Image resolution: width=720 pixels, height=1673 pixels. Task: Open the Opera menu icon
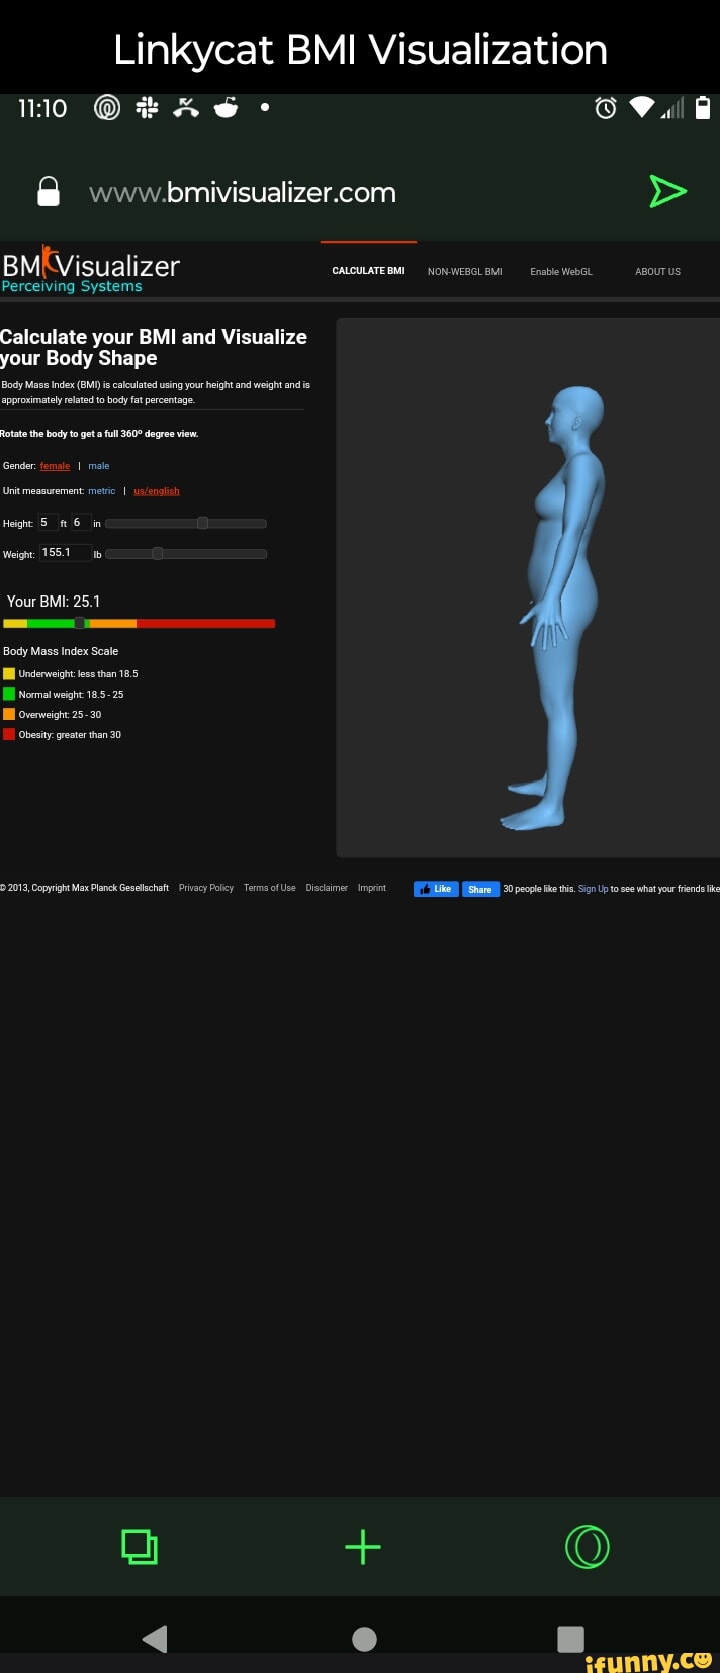pyautogui.click(x=586, y=1546)
